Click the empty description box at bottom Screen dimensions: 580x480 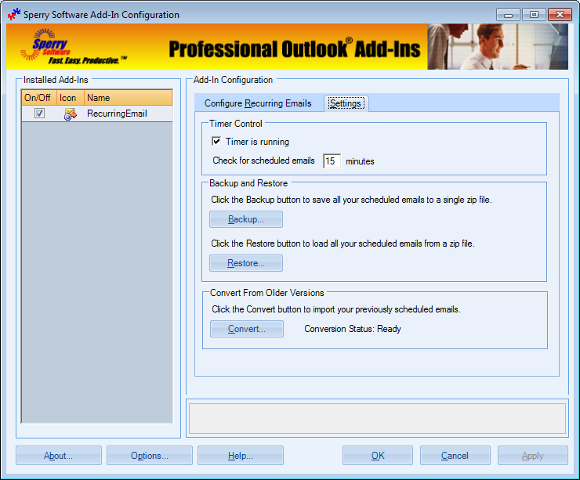point(377,418)
